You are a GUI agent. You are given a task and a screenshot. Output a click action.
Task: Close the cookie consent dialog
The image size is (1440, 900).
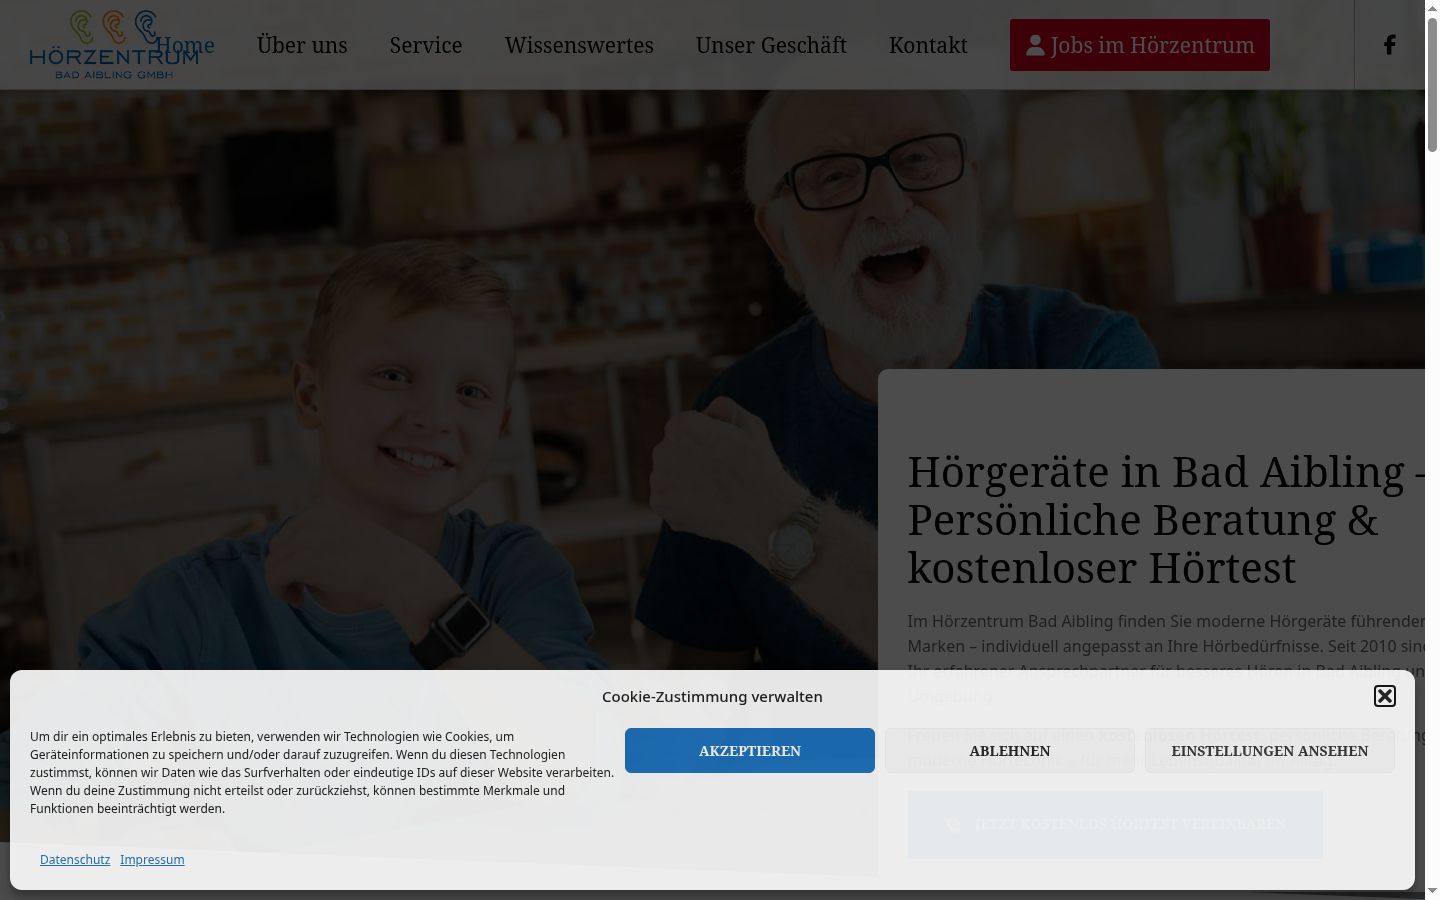click(x=1384, y=696)
